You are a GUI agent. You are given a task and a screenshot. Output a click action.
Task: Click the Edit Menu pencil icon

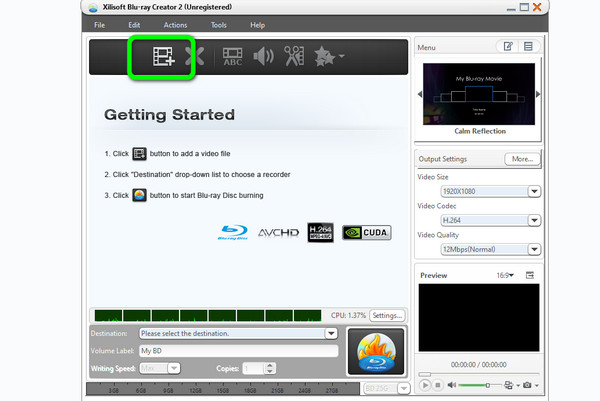508,47
